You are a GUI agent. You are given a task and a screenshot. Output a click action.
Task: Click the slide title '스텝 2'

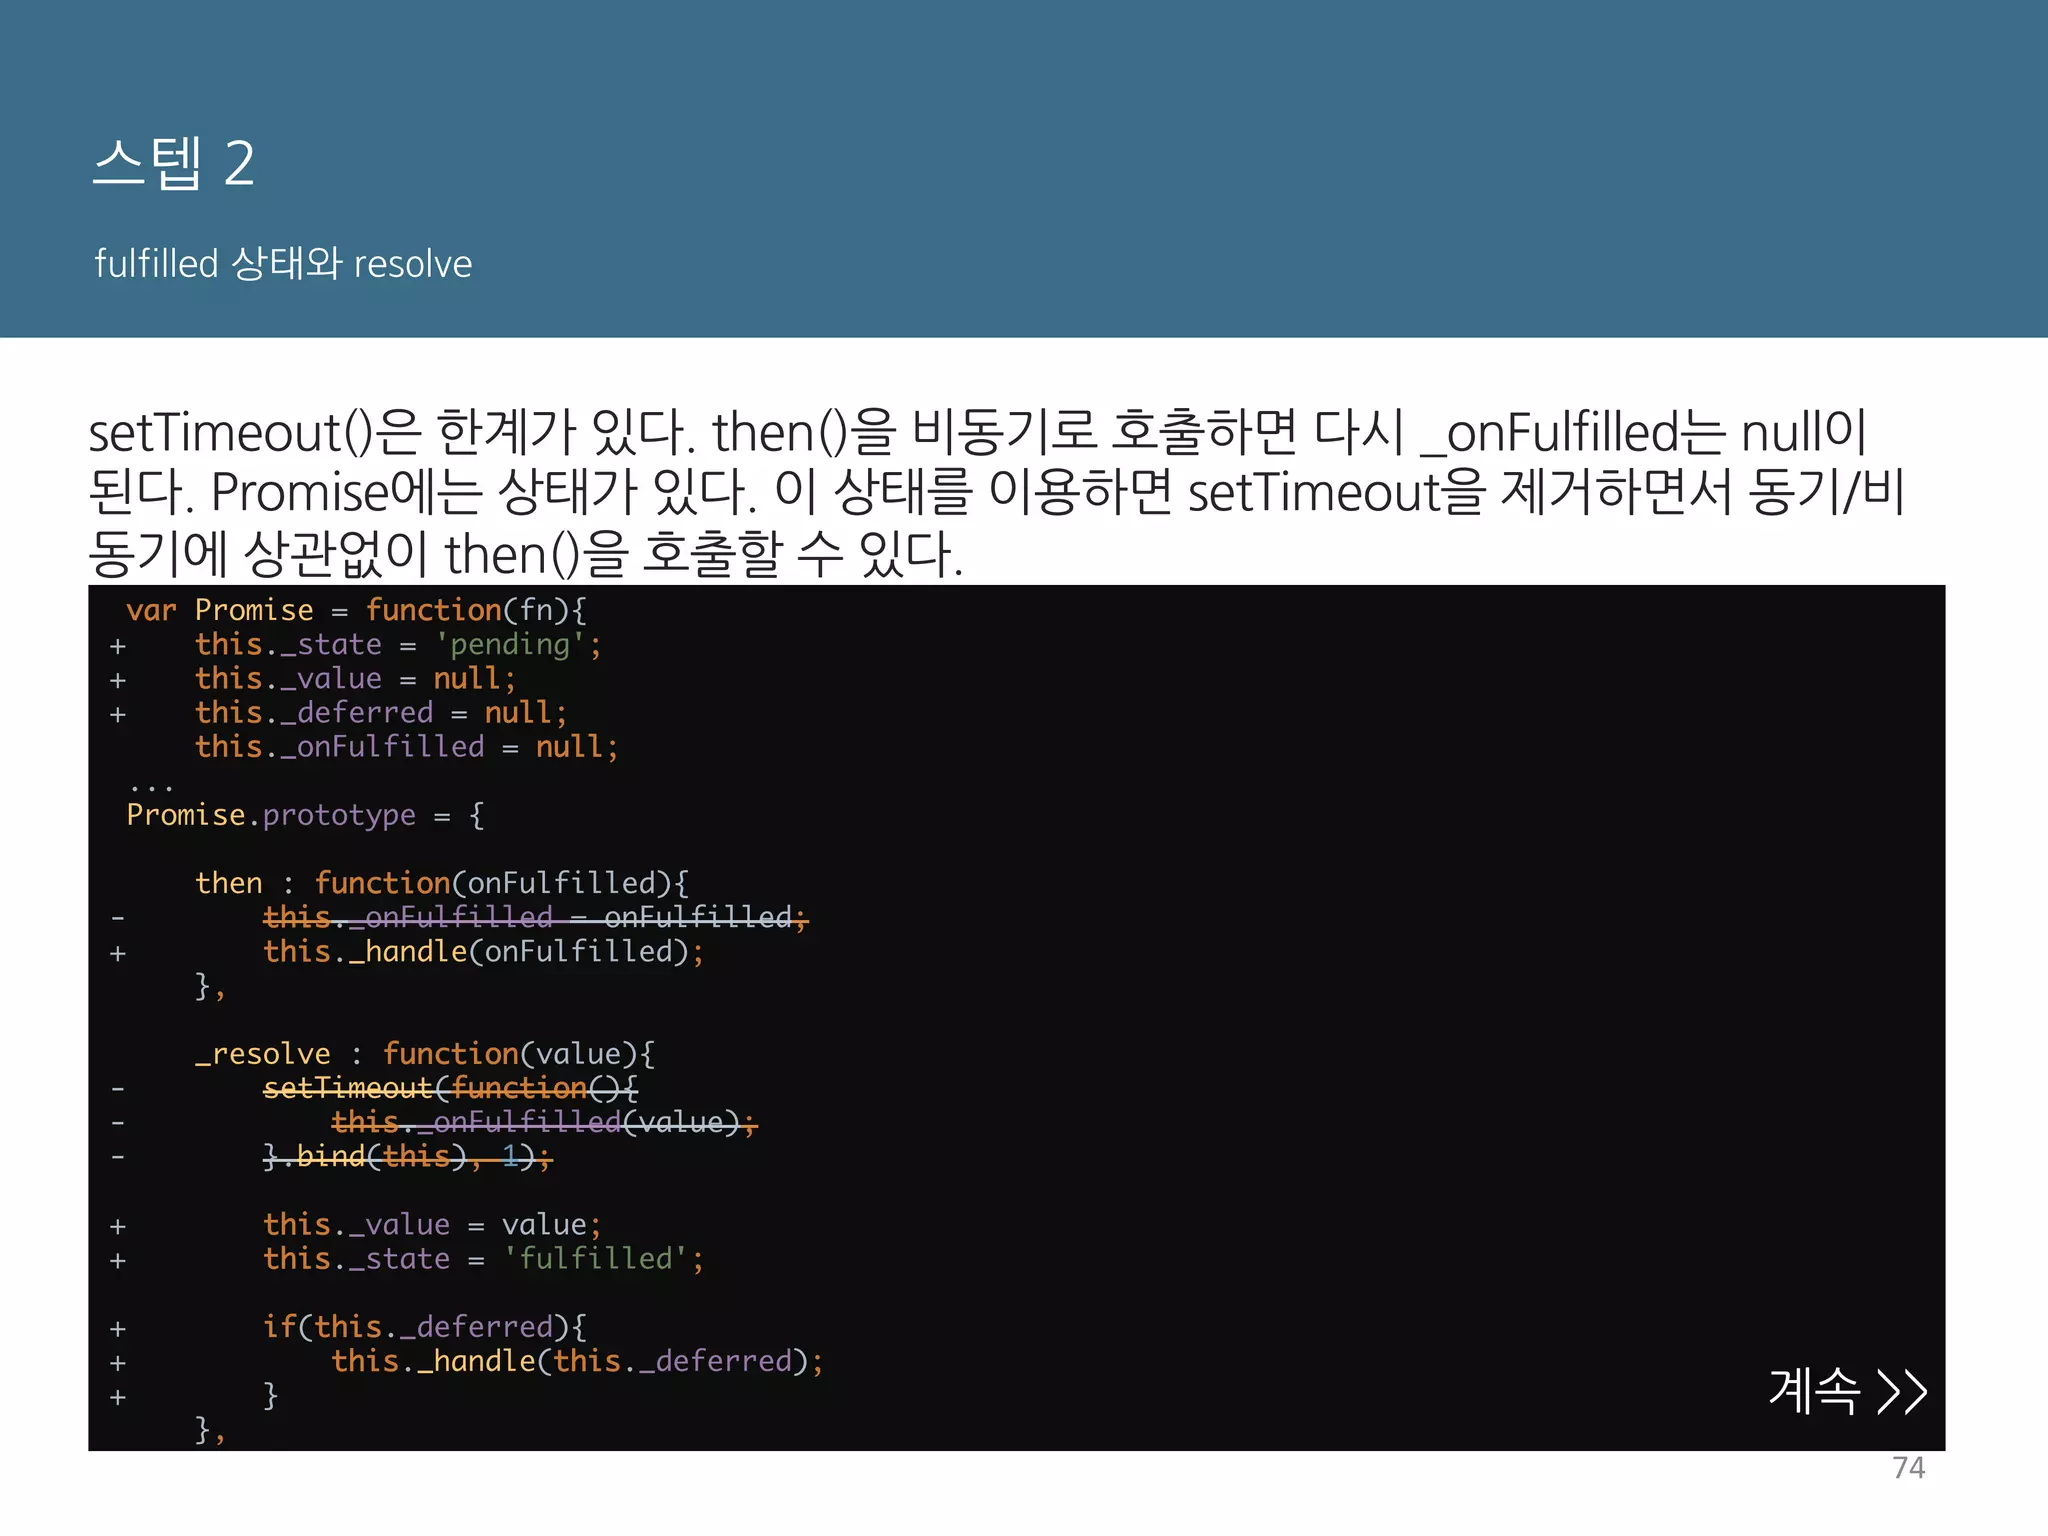coord(174,163)
